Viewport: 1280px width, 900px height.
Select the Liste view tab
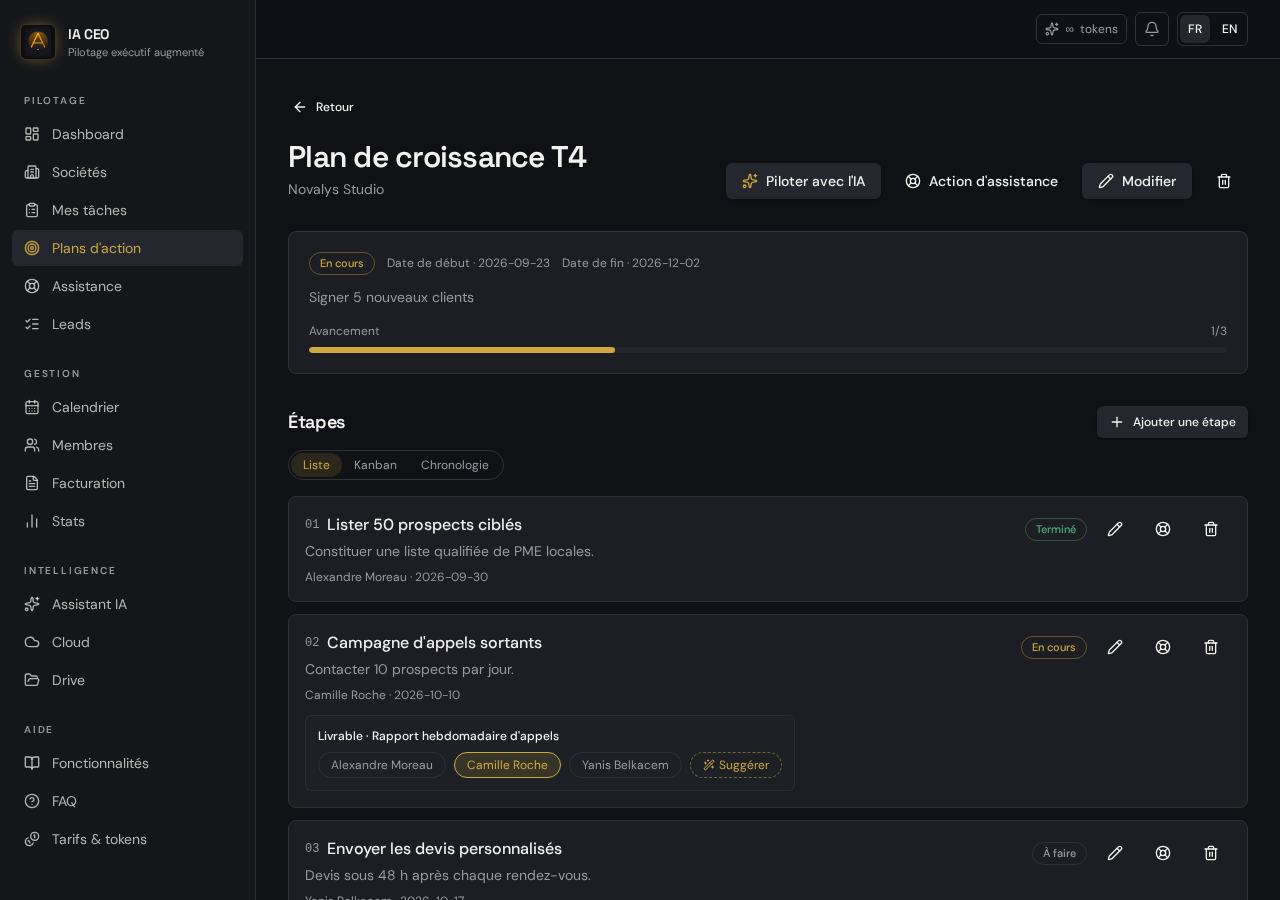(x=316, y=465)
